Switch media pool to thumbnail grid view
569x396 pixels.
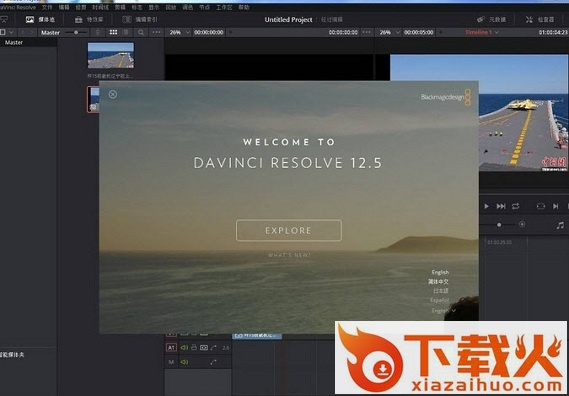tap(113, 32)
